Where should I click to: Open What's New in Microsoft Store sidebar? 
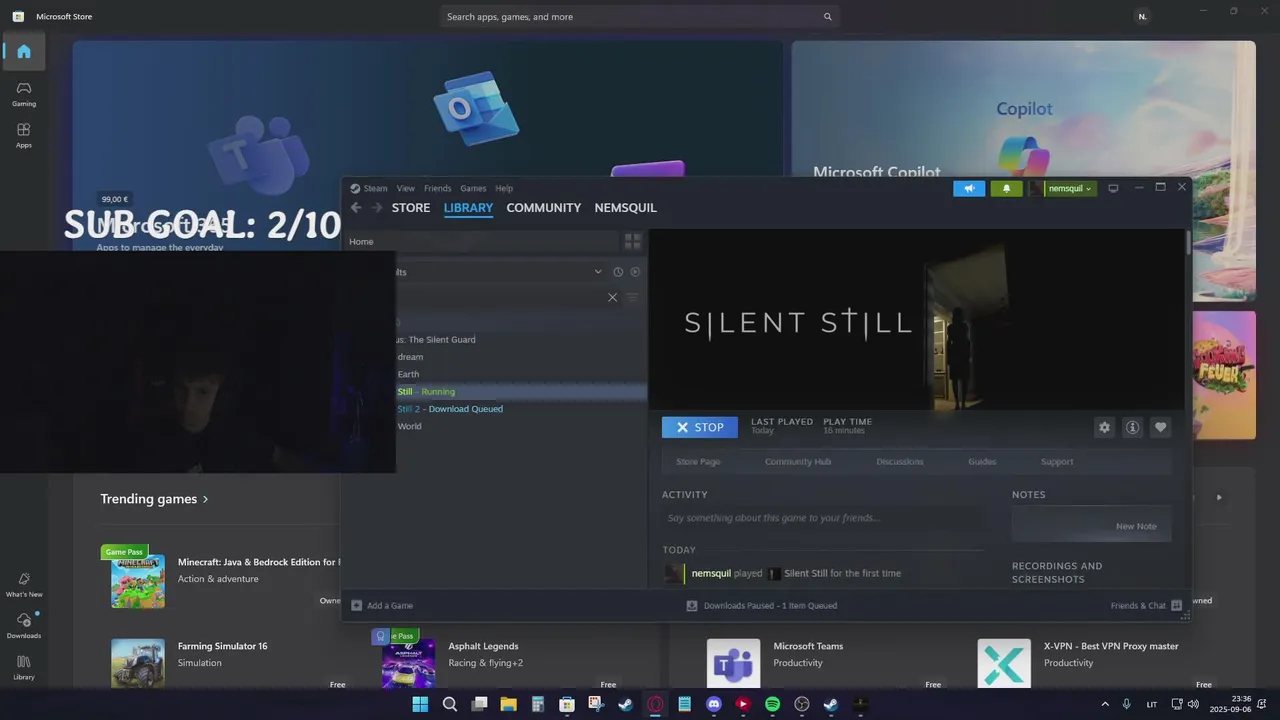pos(24,585)
